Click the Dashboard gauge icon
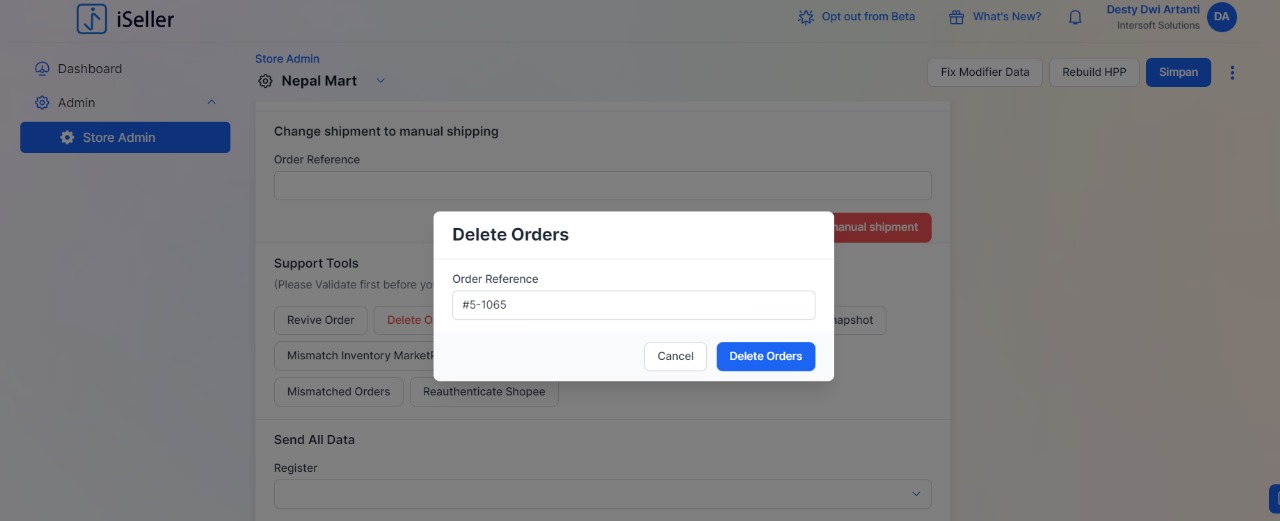 click(x=42, y=69)
